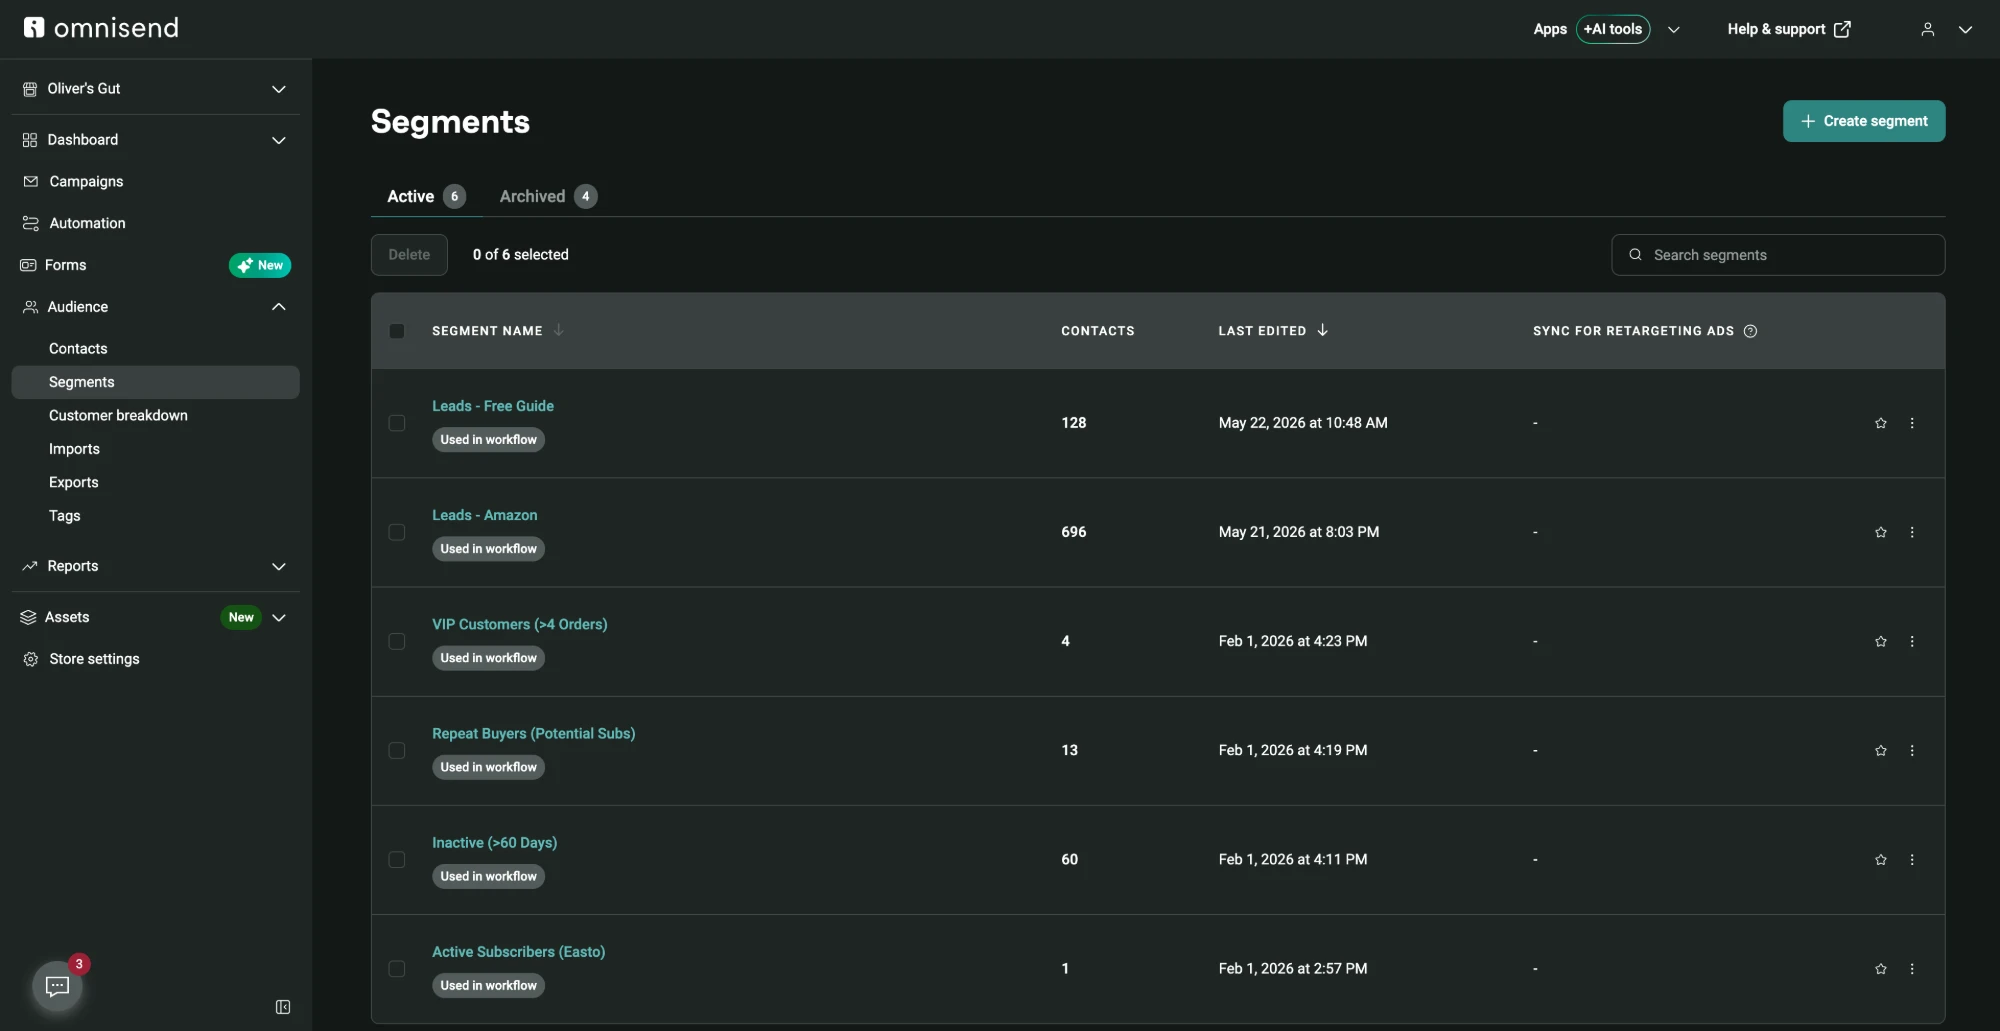This screenshot has width=2000, height=1031.
Task: Open the Active Subscribers (Easto) link
Action: point(519,951)
